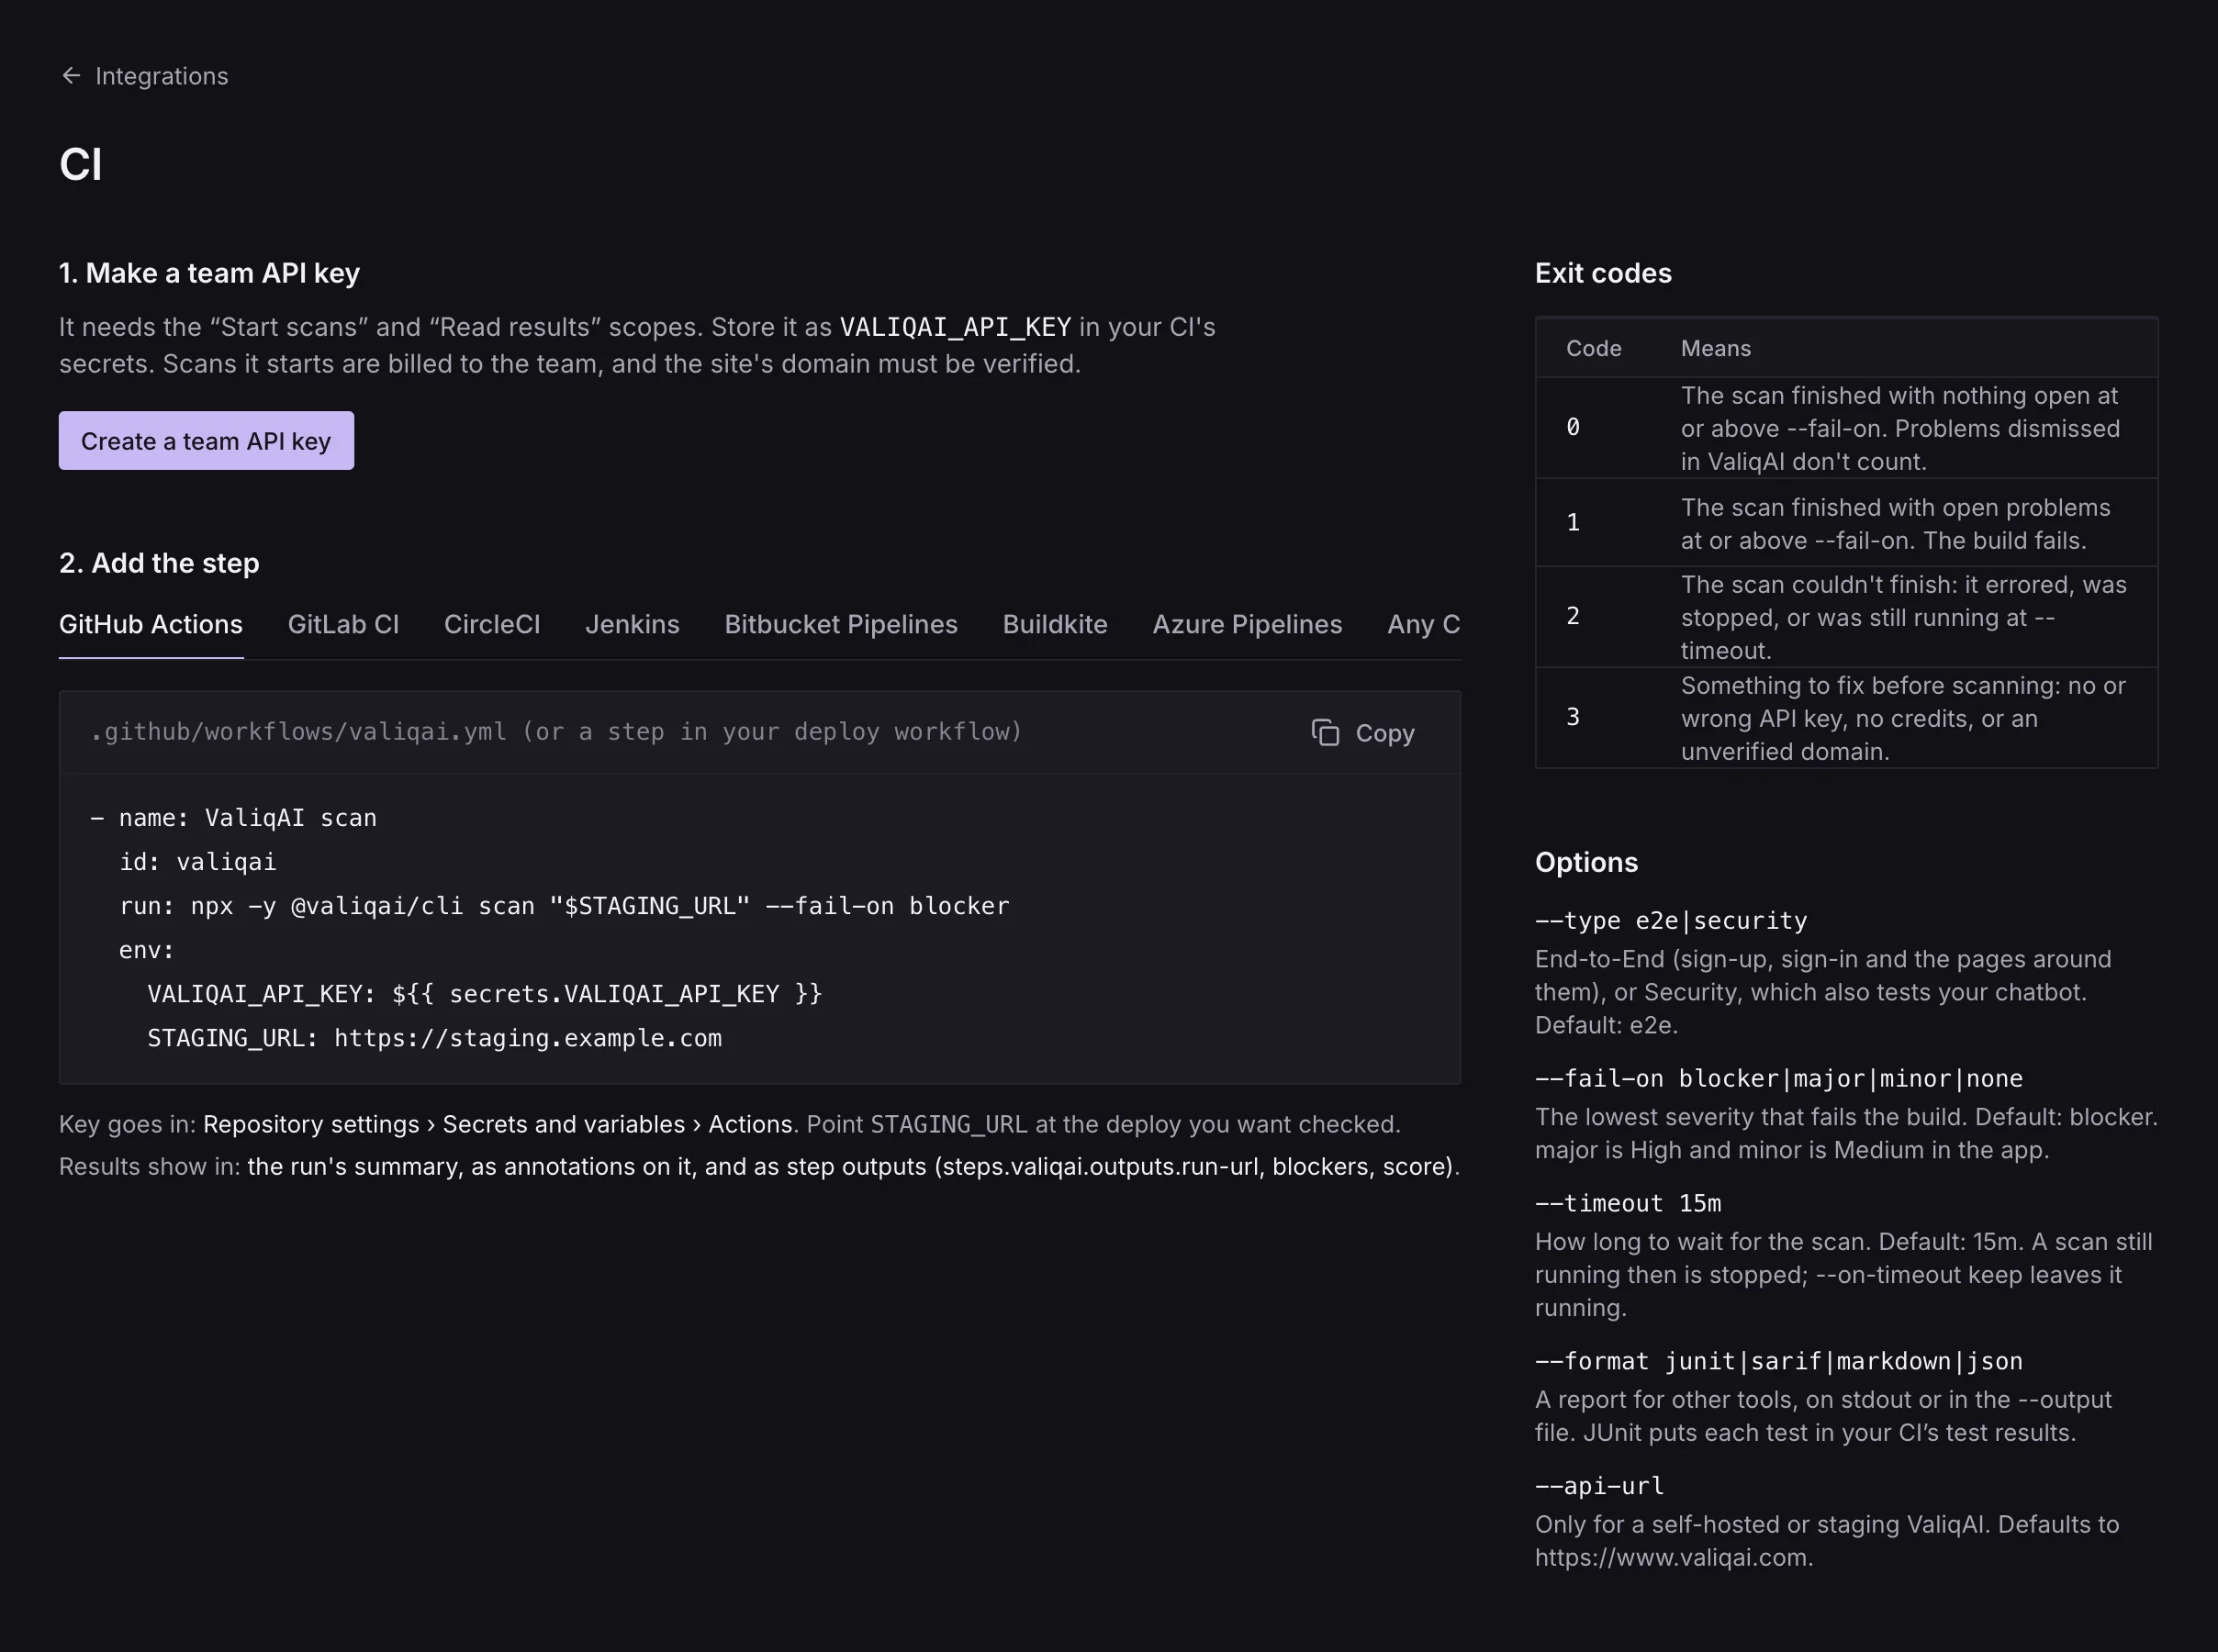Click "Repository settings › Secrets and variables › Actions" text
Image resolution: width=2218 pixels, height=1652 pixels.
point(498,1124)
